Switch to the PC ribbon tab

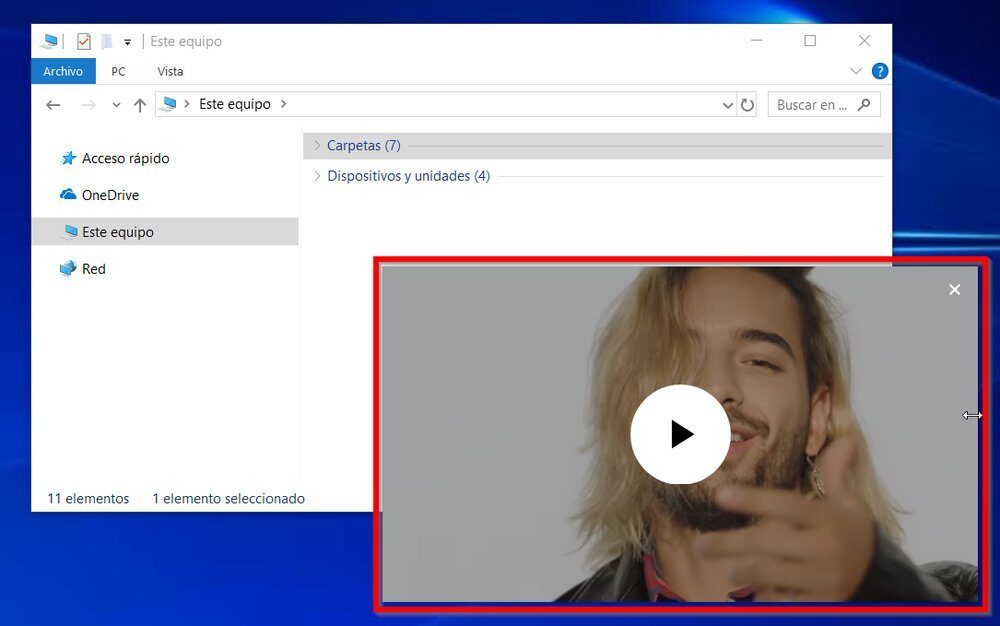click(x=118, y=71)
